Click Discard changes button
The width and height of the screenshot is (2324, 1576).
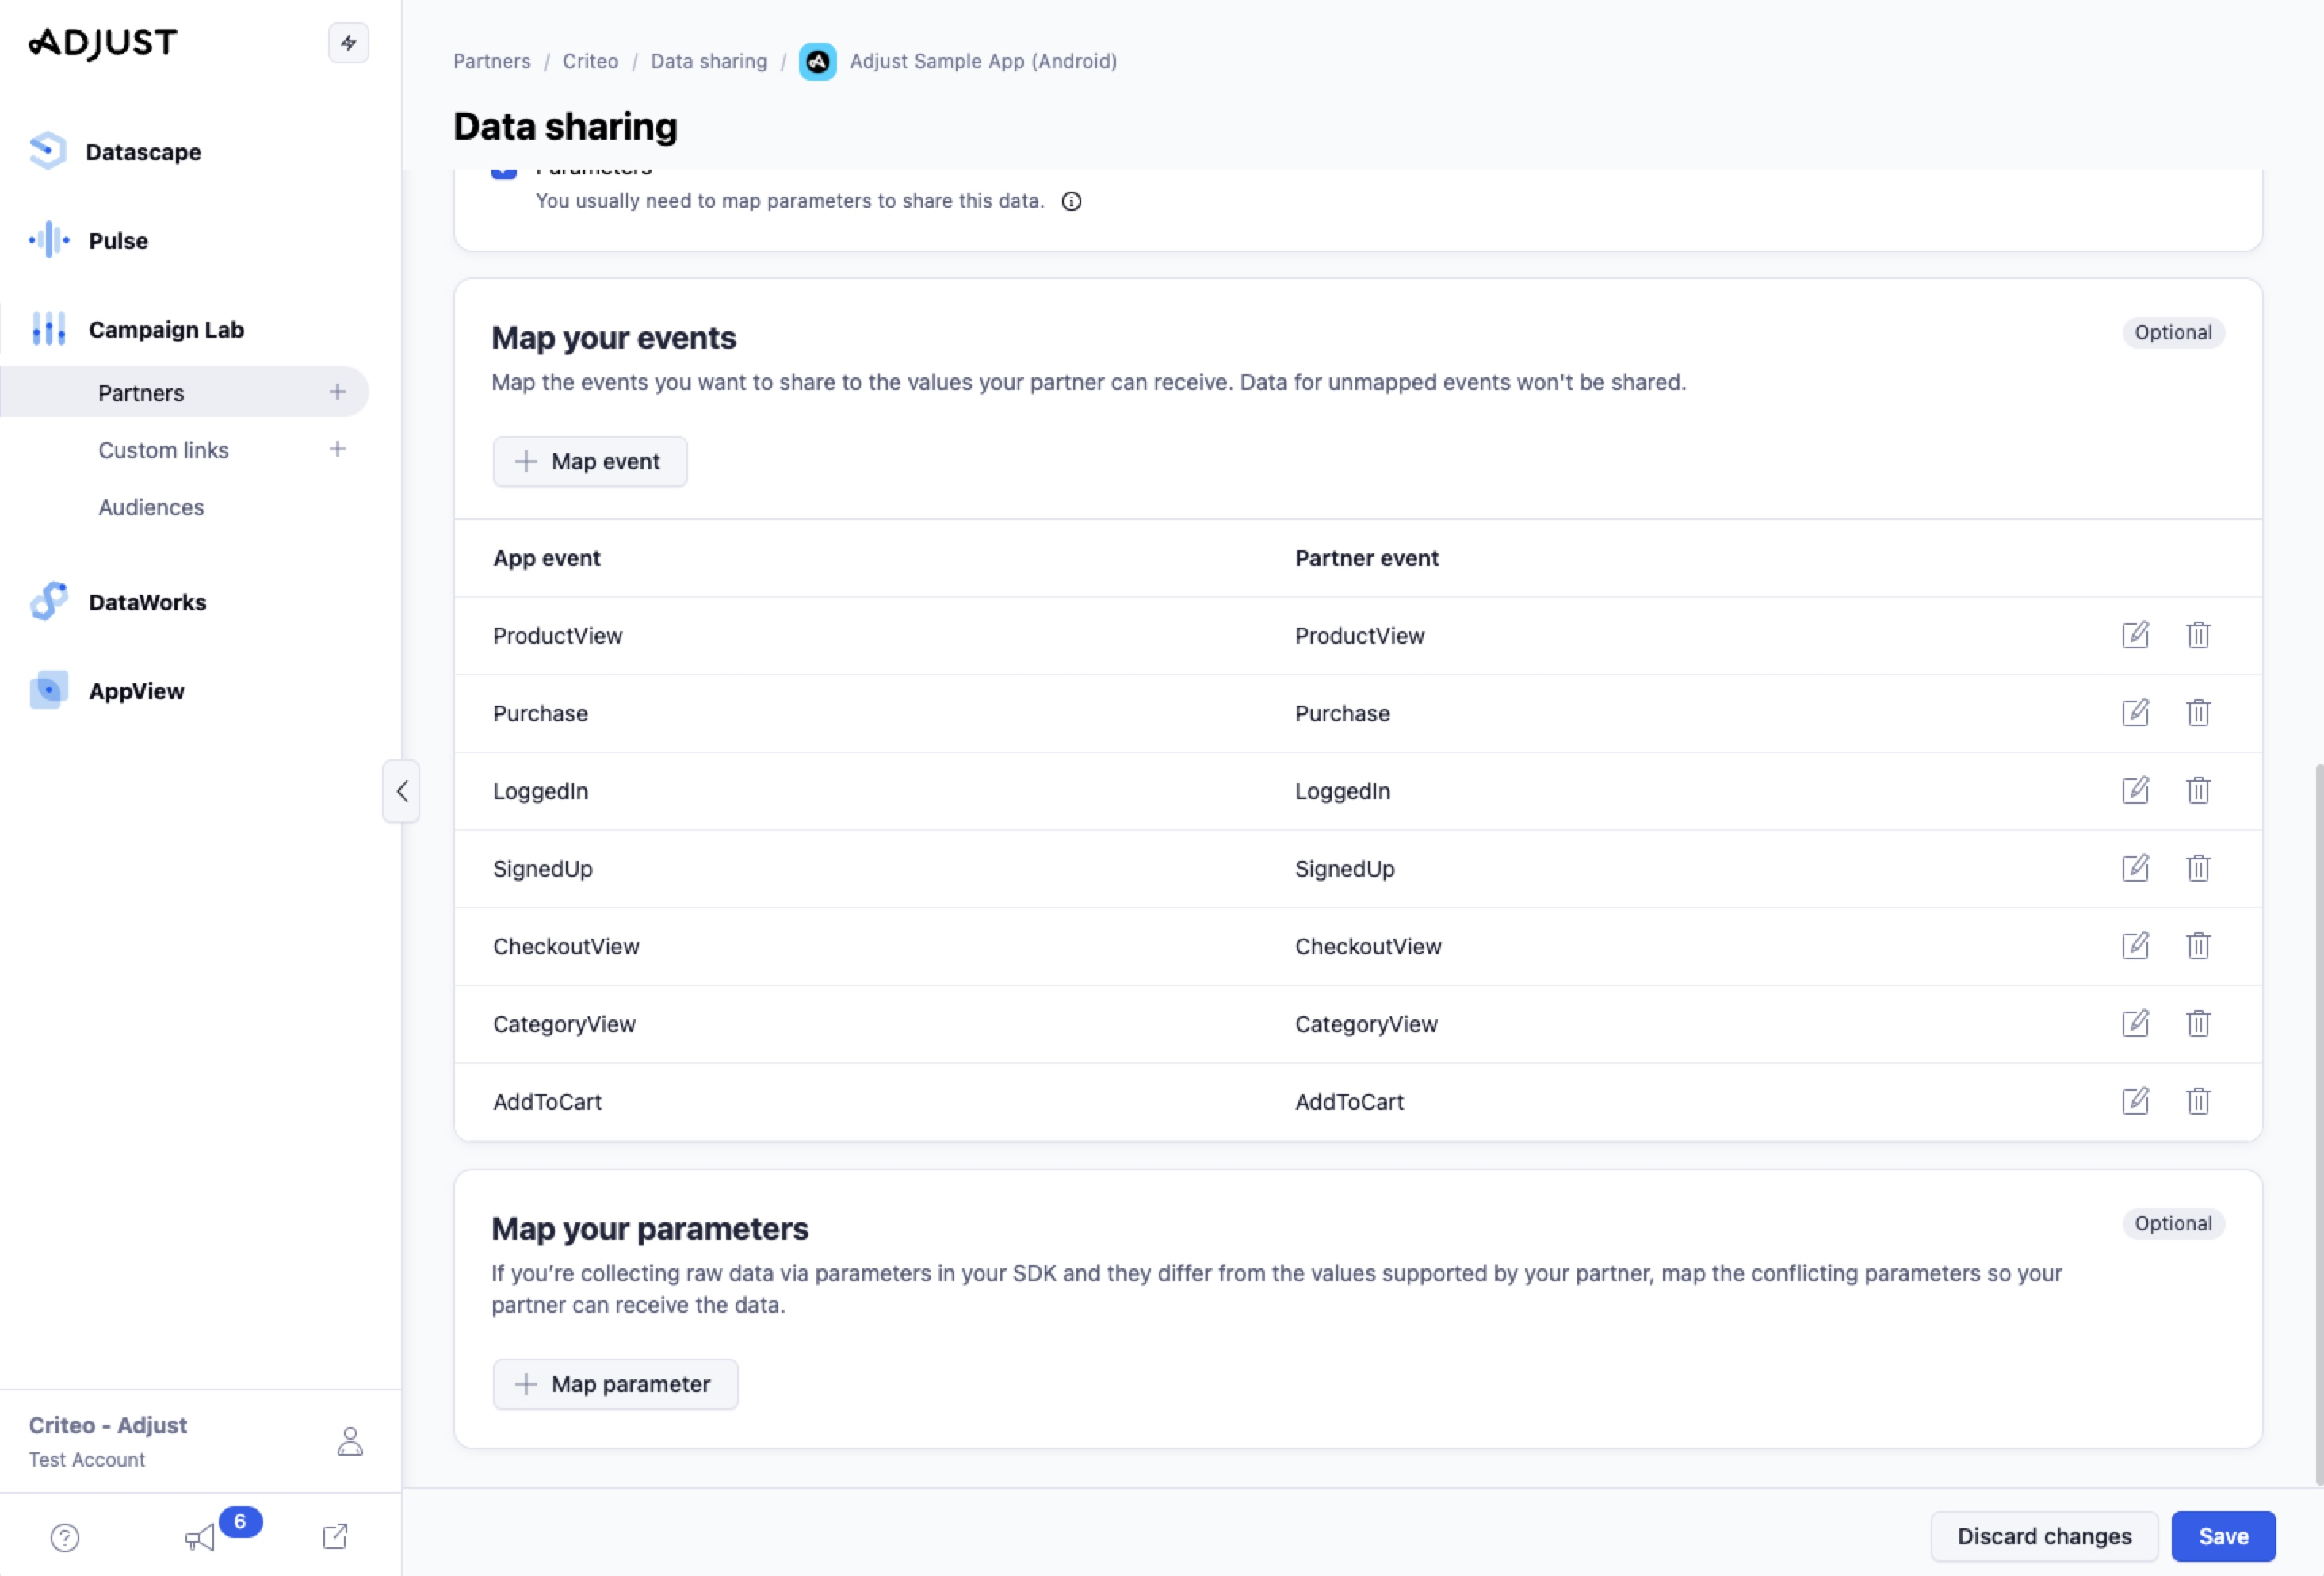[x=2044, y=1536]
